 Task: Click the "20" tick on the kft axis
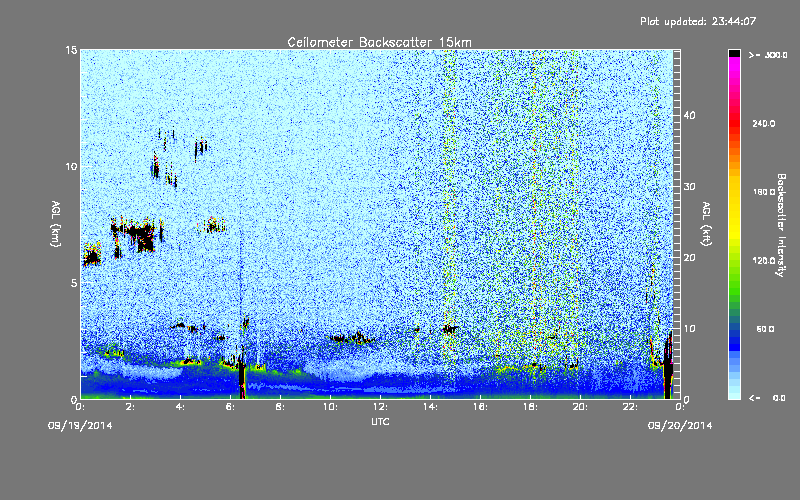click(x=689, y=258)
